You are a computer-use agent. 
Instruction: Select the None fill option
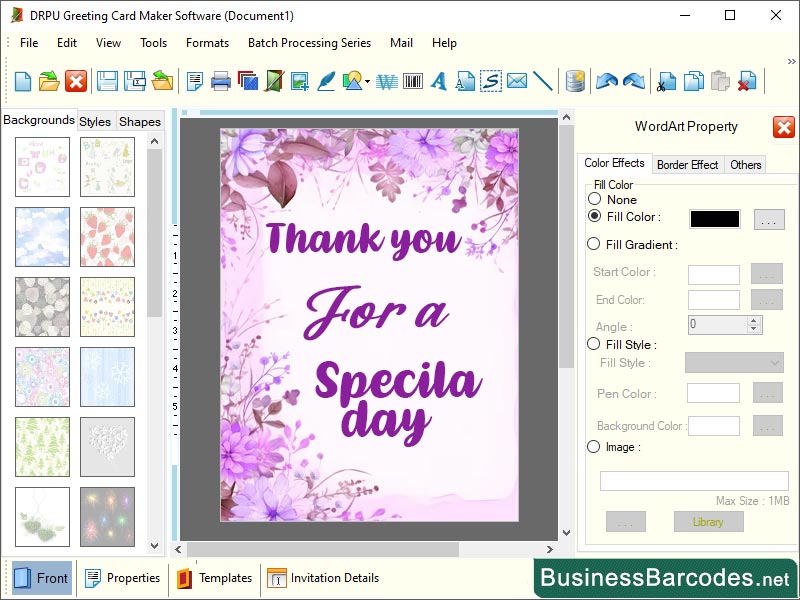[596, 199]
